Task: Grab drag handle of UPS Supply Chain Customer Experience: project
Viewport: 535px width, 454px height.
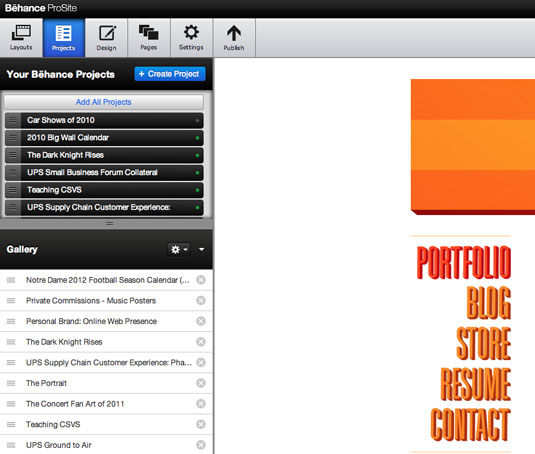Action: coord(13,207)
